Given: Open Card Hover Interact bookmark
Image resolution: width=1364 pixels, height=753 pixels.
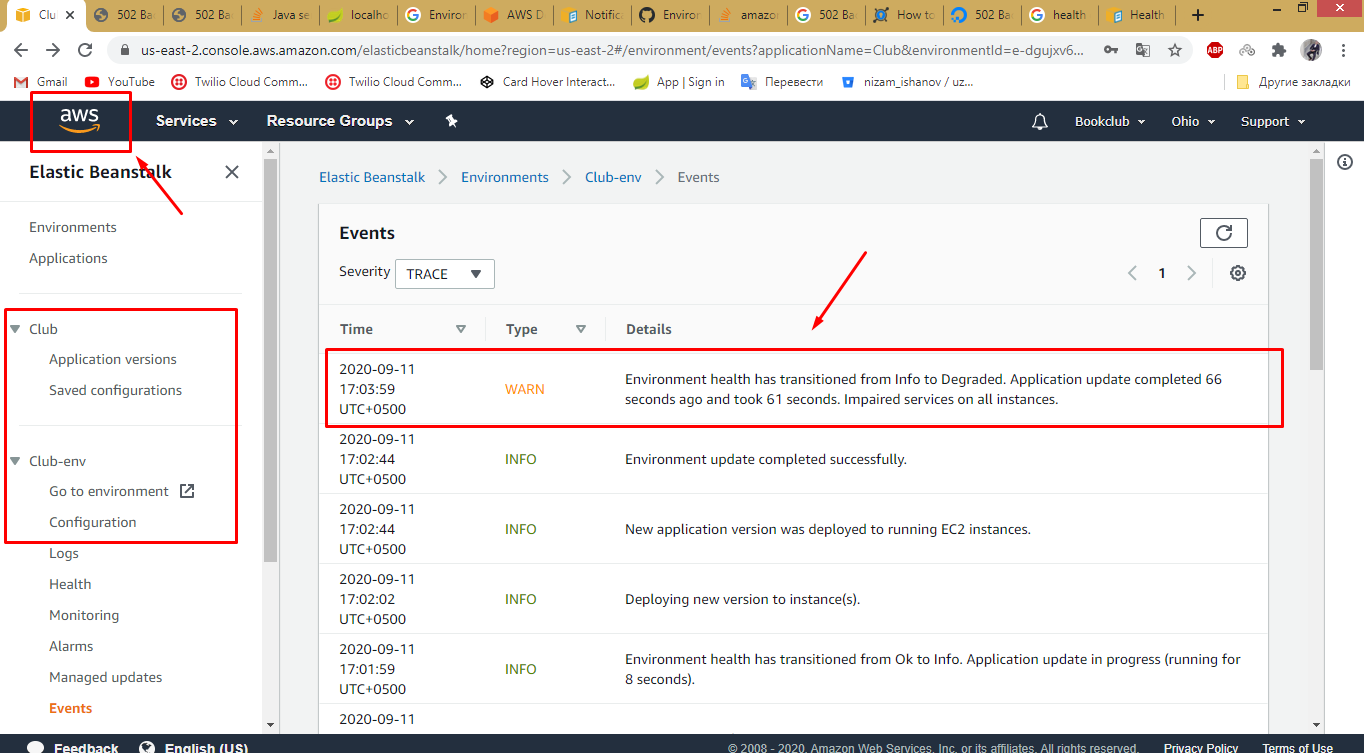Looking at the screenshot, I should 548,82.
